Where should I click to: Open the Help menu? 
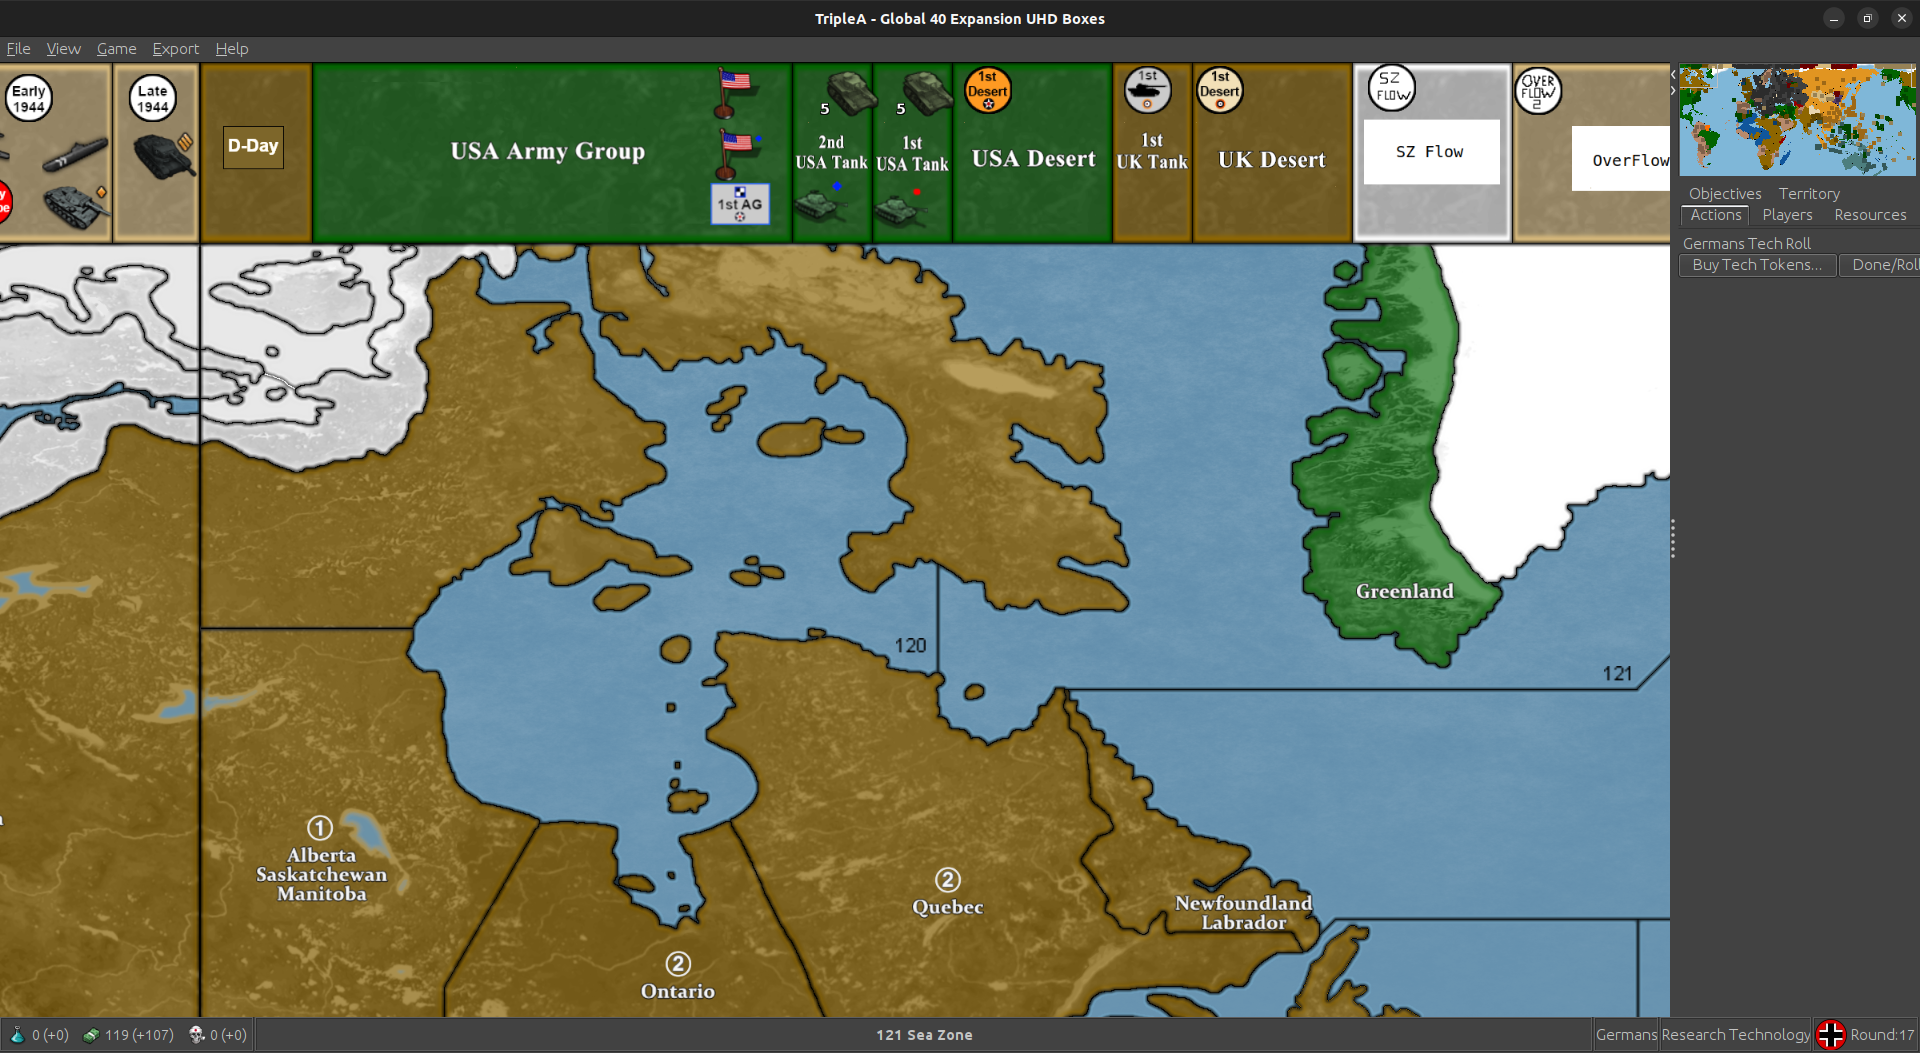232,48
